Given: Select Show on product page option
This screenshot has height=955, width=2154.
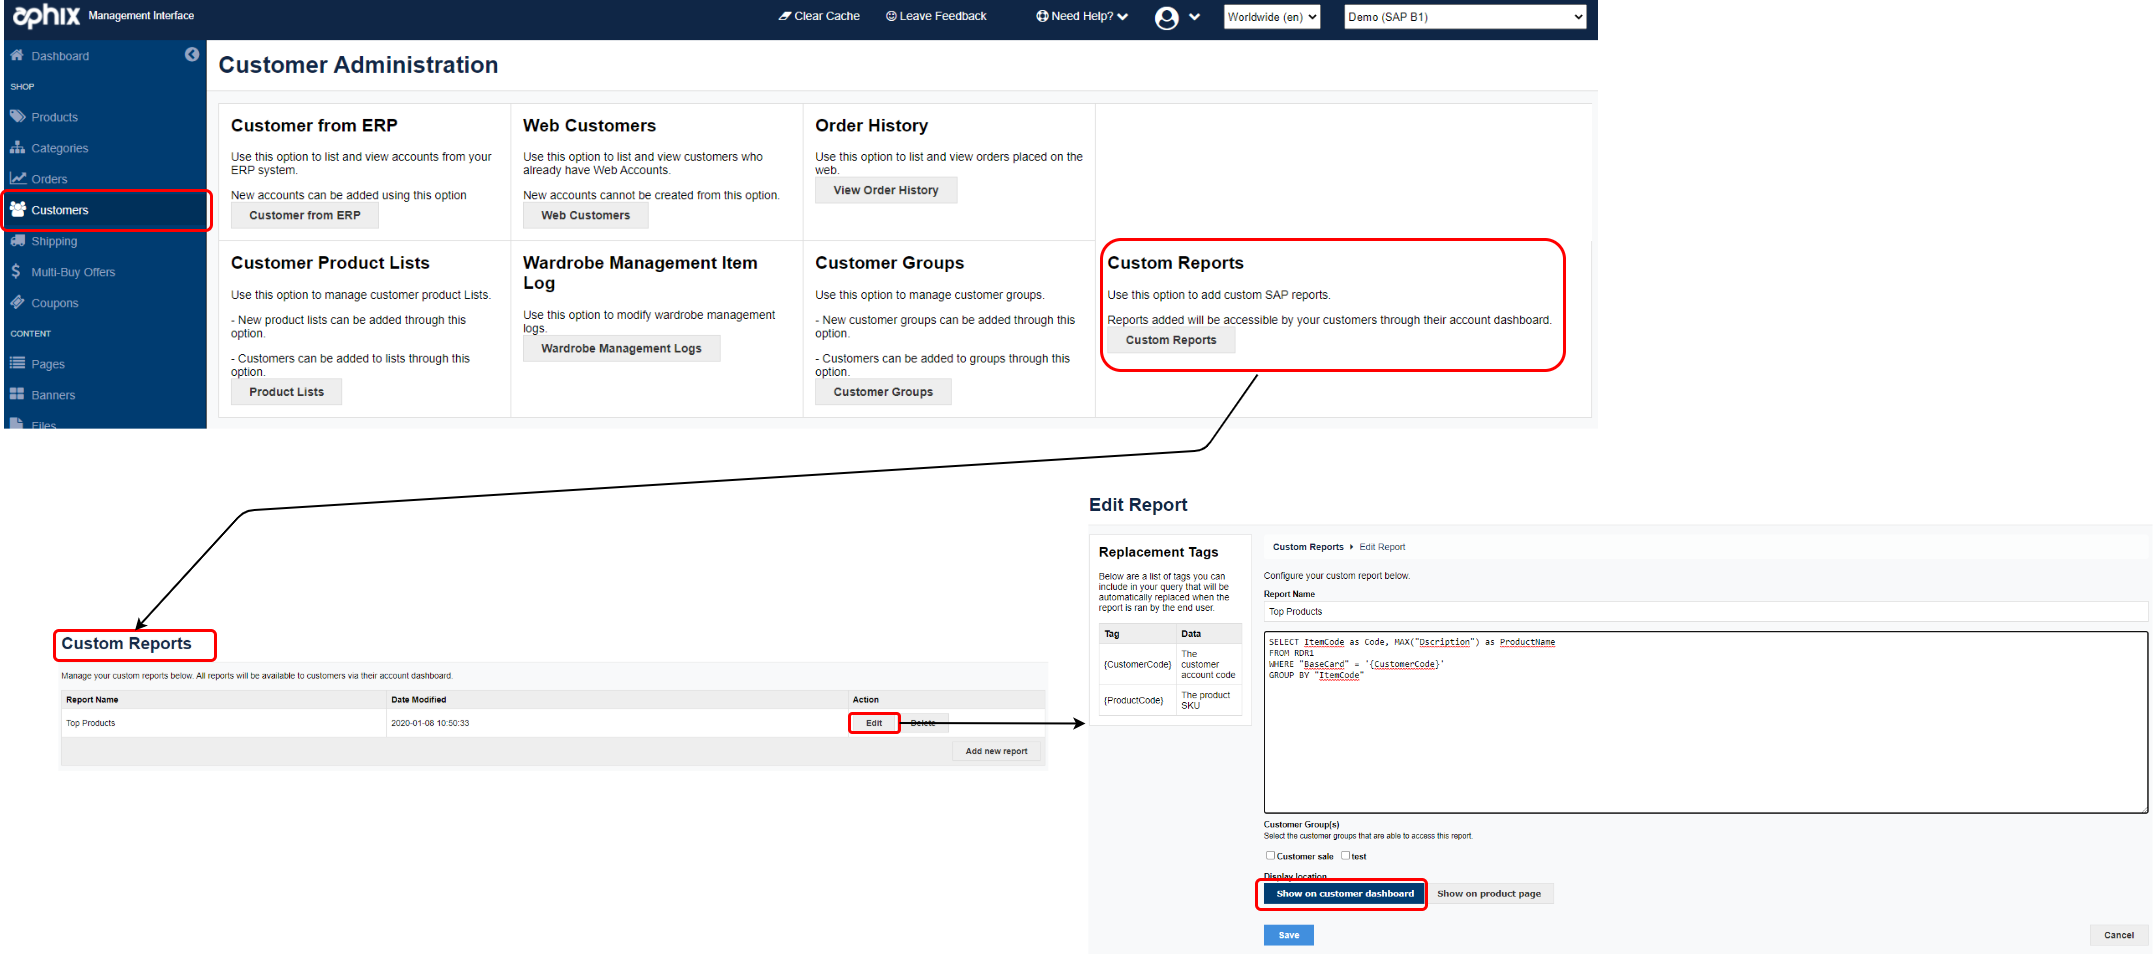Looking at the screenshot, I should (x=1488, y=894).
